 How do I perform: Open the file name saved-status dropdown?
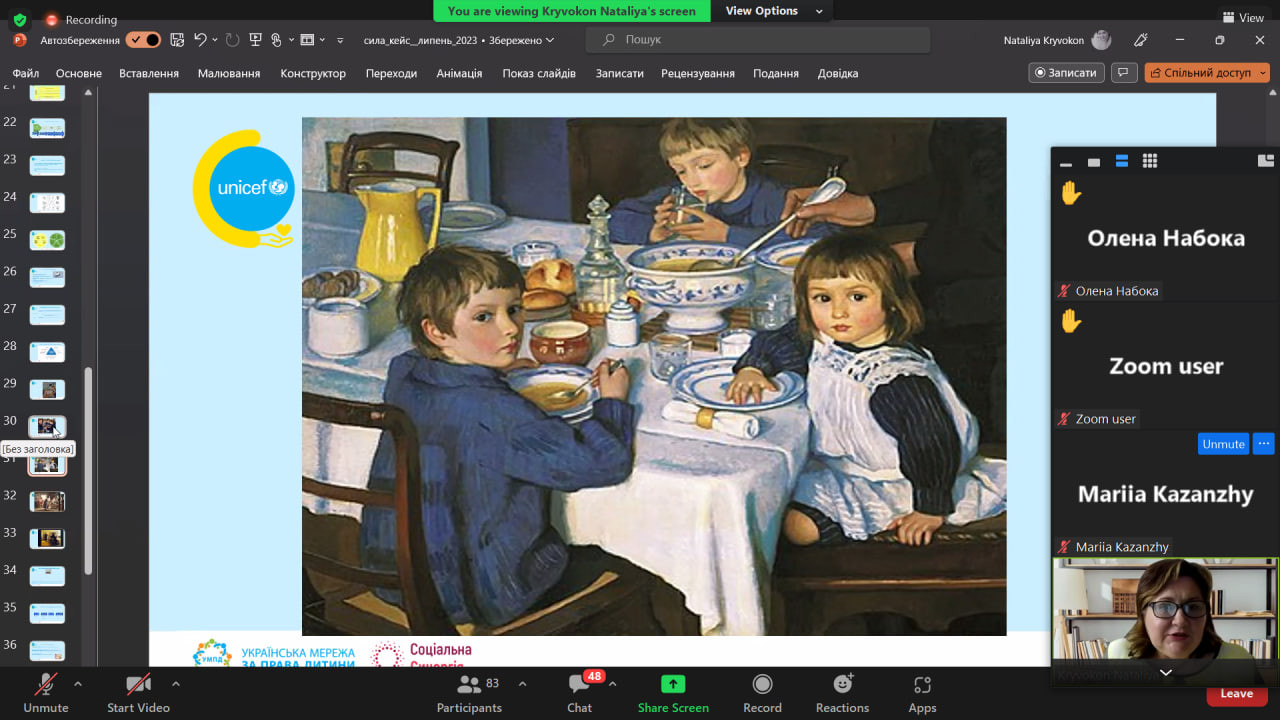(549, 40)
